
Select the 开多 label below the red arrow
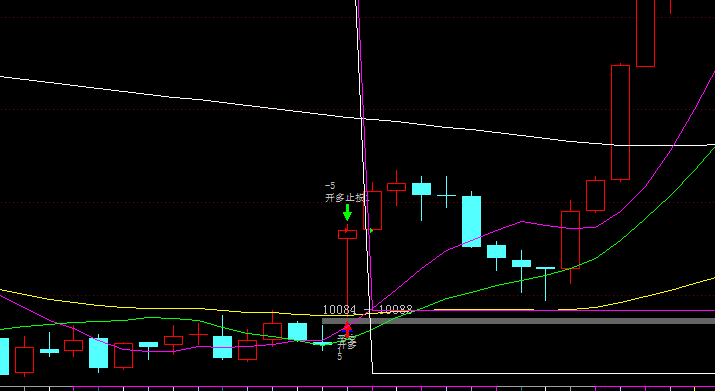click(x=347, y=342)
